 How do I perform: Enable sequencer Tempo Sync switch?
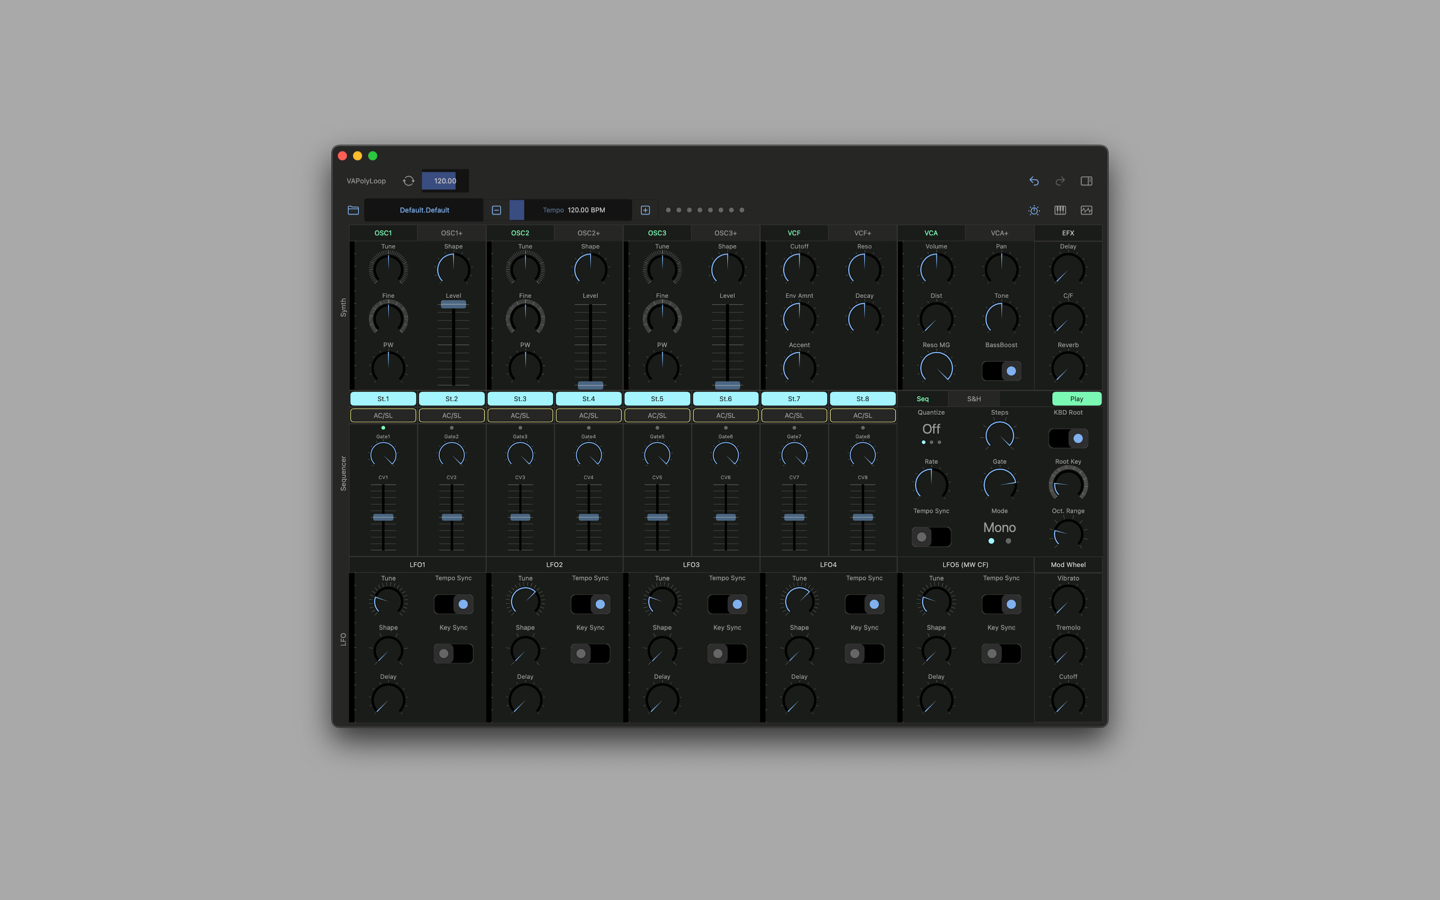click(931, 537)
